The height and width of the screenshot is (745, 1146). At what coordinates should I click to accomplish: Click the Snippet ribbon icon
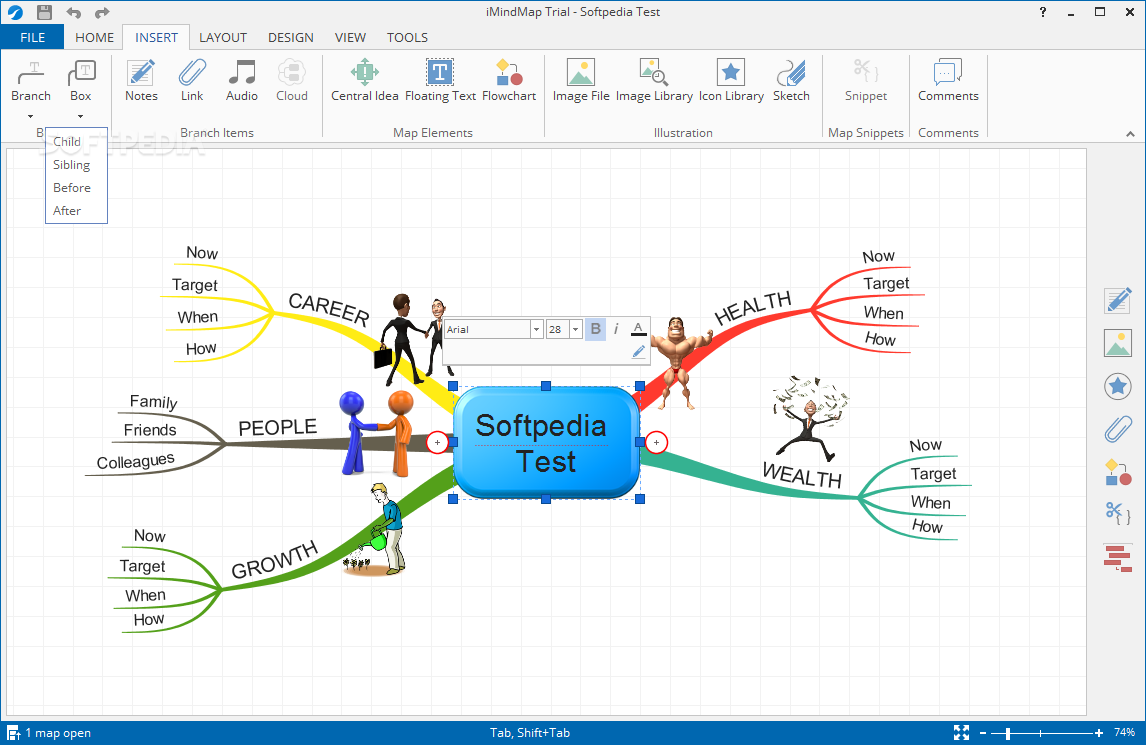pyautogui.click(x=866, y=72)
